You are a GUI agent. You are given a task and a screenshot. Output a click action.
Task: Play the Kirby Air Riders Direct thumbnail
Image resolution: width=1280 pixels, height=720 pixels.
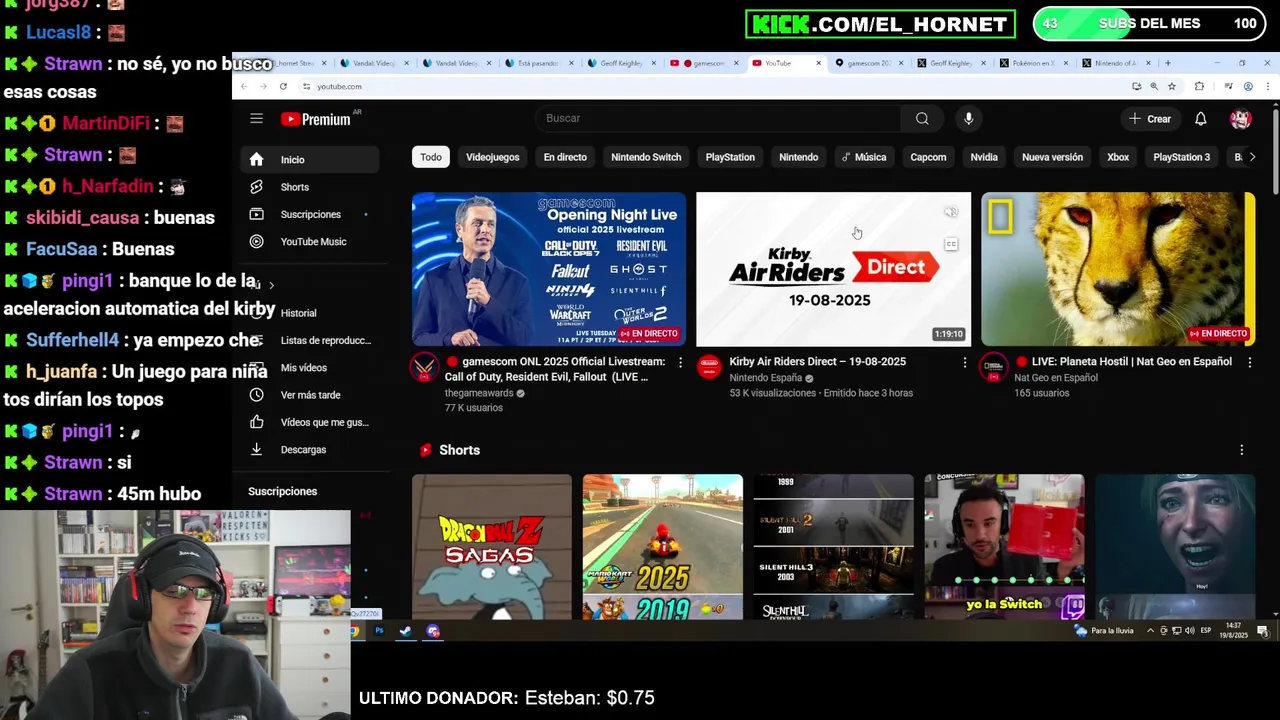coord(833,269)
